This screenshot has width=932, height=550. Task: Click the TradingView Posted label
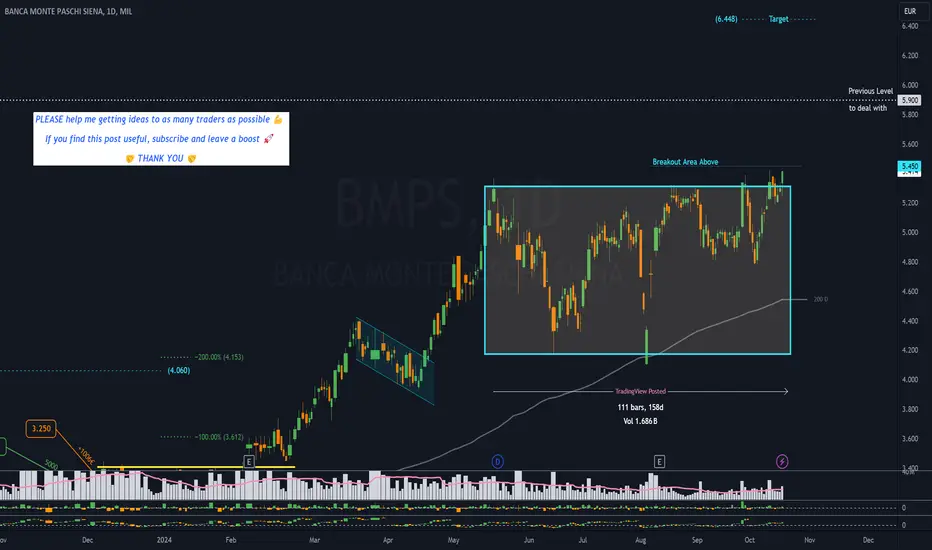click(x=640, y=391)
